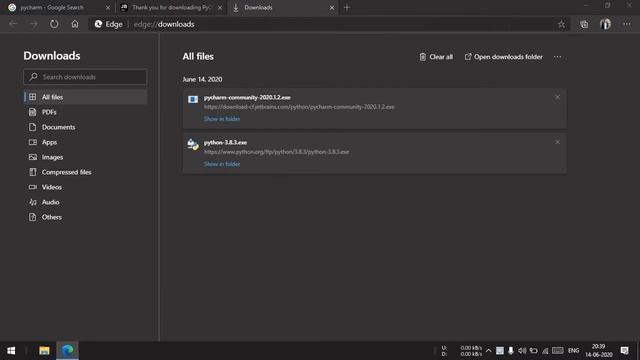Show pycharm-community-2020.1.2.exe in folder
The height and width of the screenshot is (360, 640).
tap(222, 119)
